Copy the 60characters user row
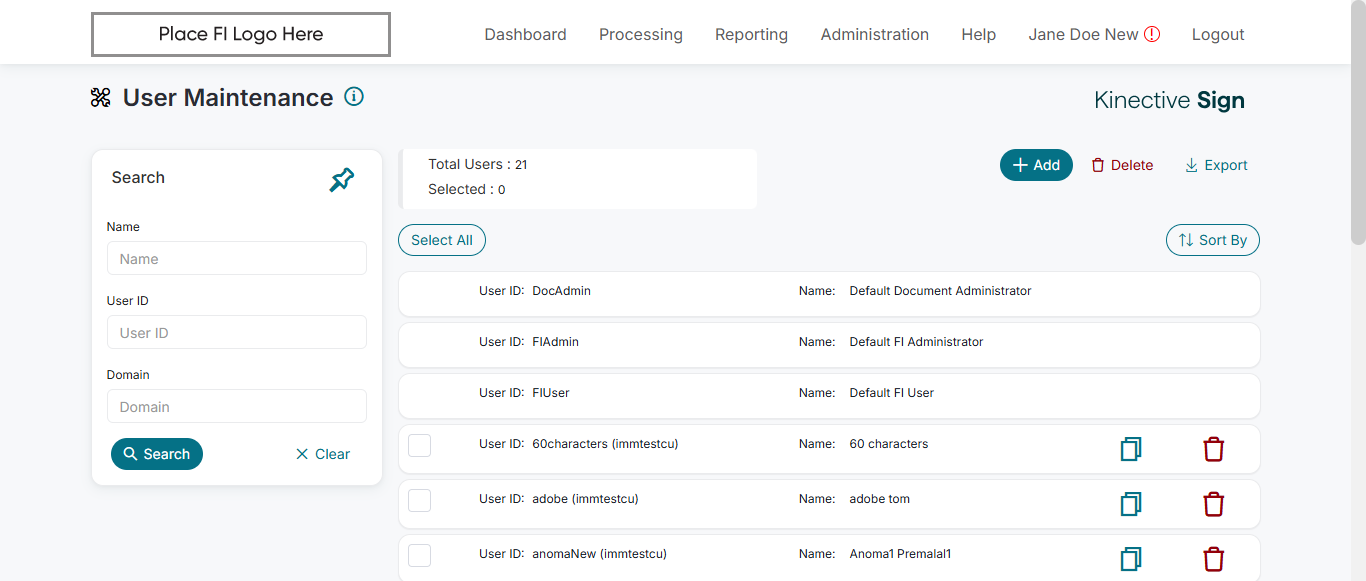 1131,449
